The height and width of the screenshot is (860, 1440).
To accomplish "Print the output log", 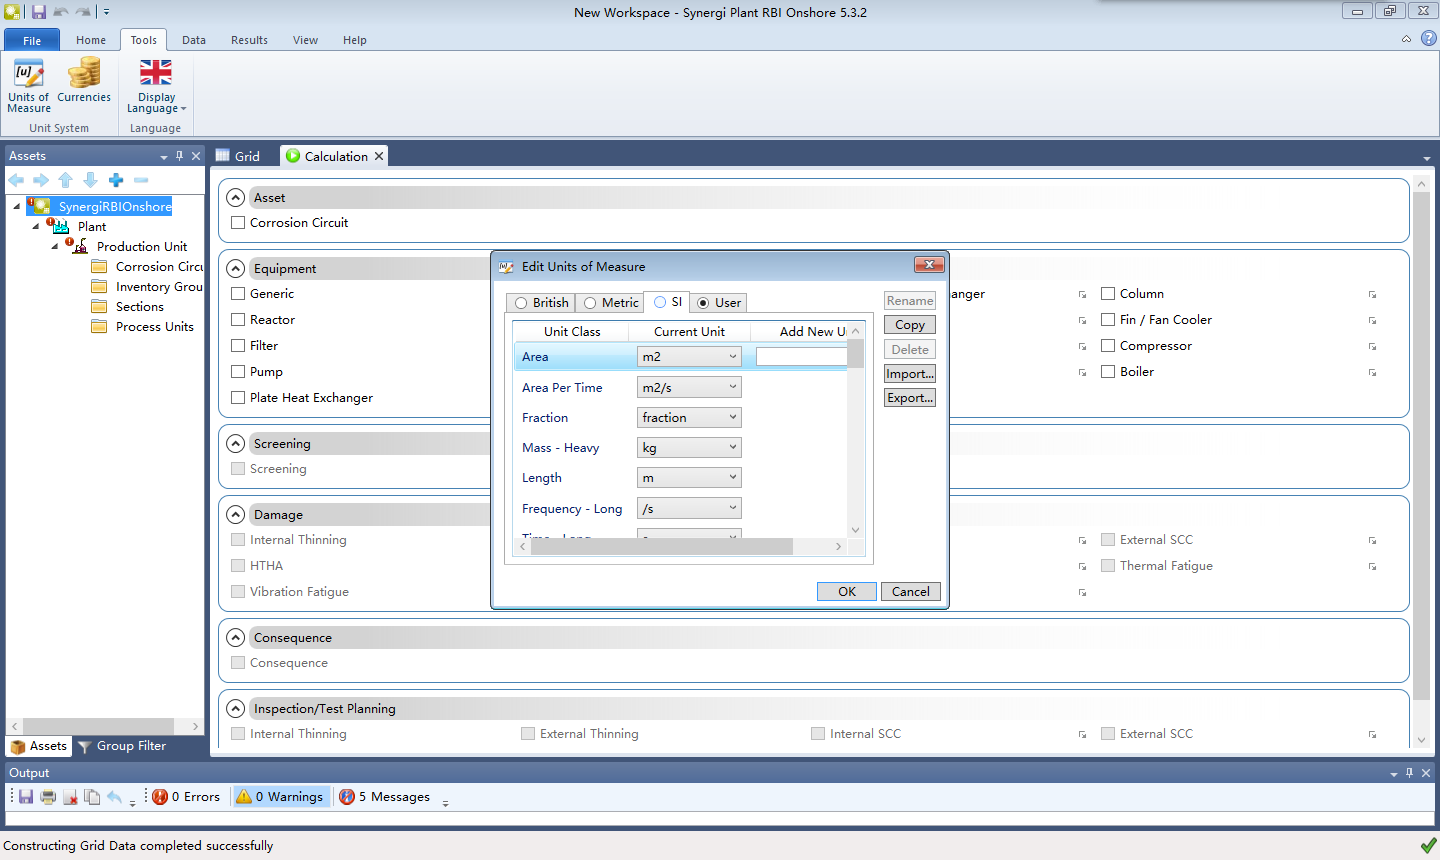I will [48, 797].
